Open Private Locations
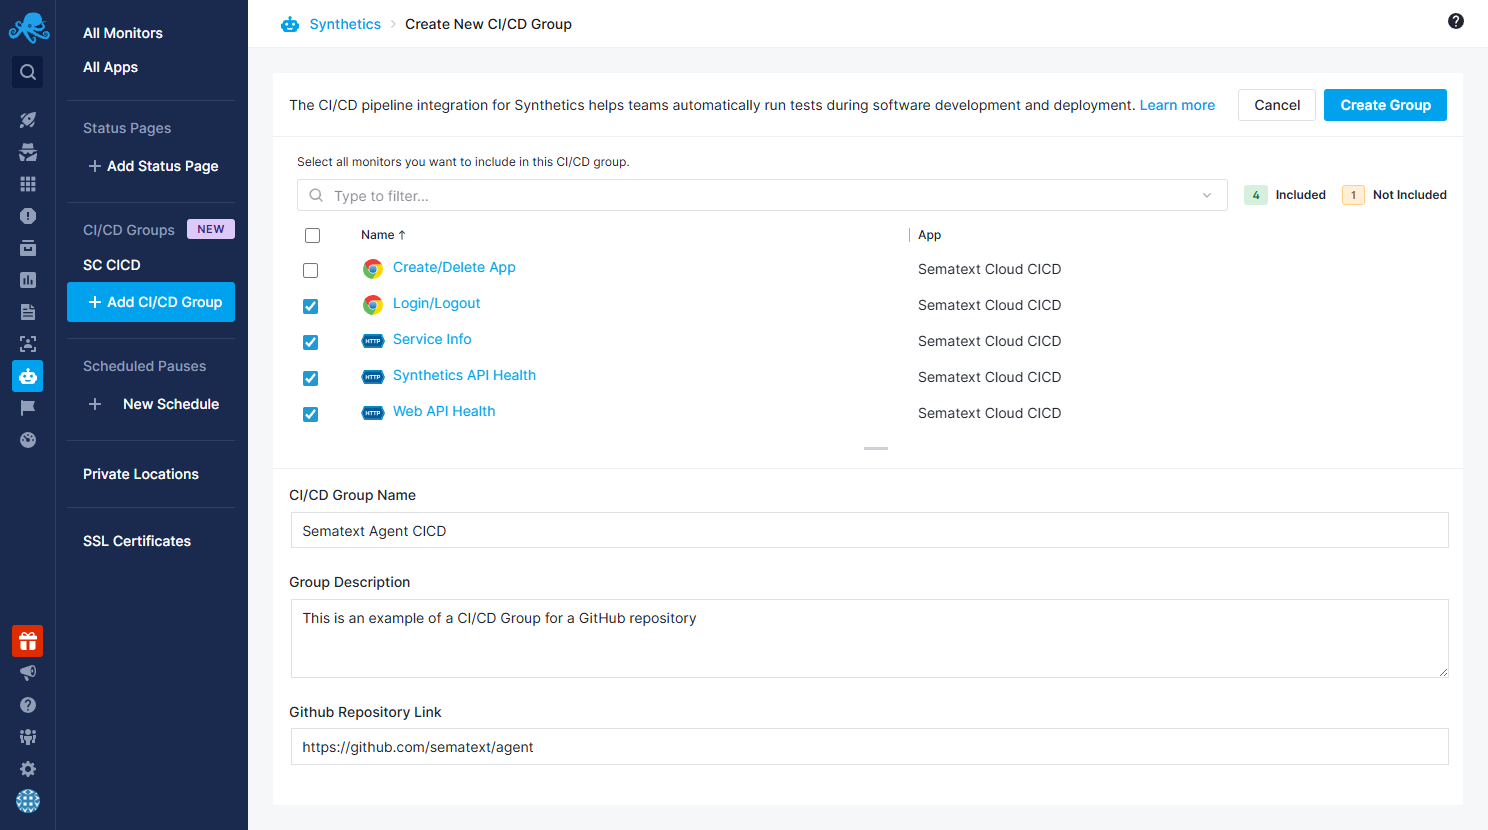The image size is (1488, 830). pos(141,474)
